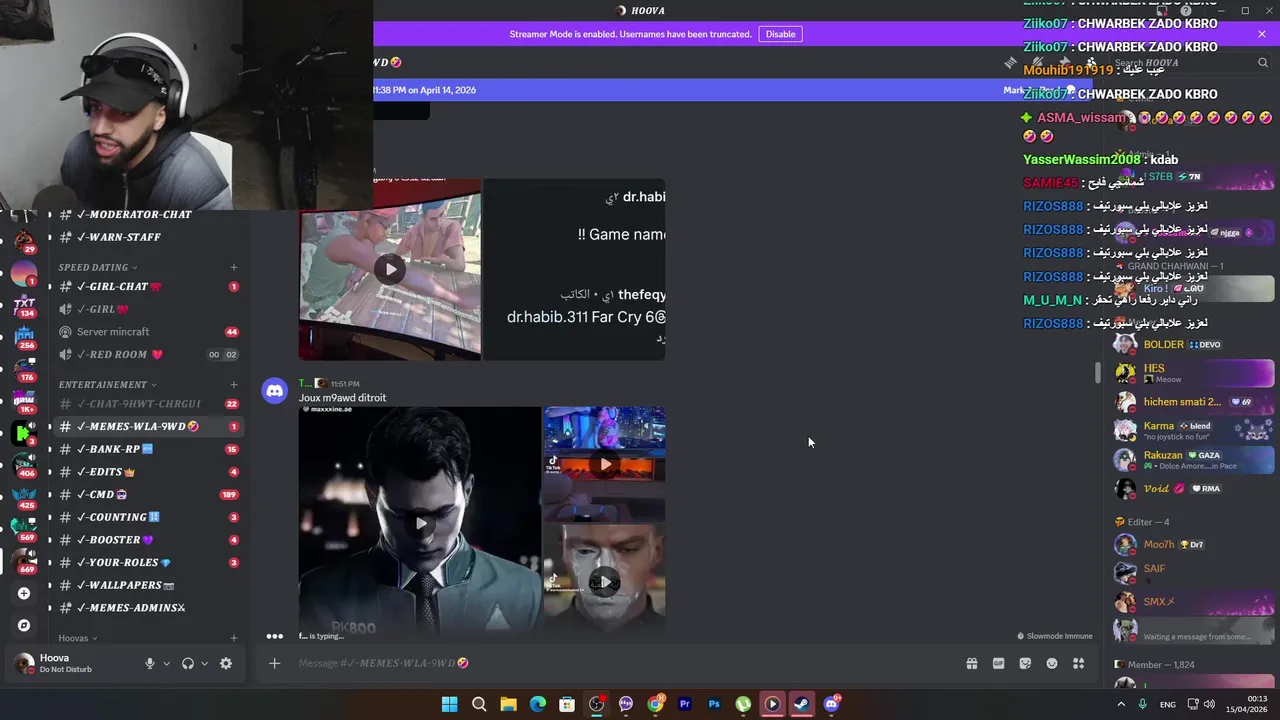
Task: Open member Rakuzan in member list
Action: pyautogui.click(x=1194, y=460)
